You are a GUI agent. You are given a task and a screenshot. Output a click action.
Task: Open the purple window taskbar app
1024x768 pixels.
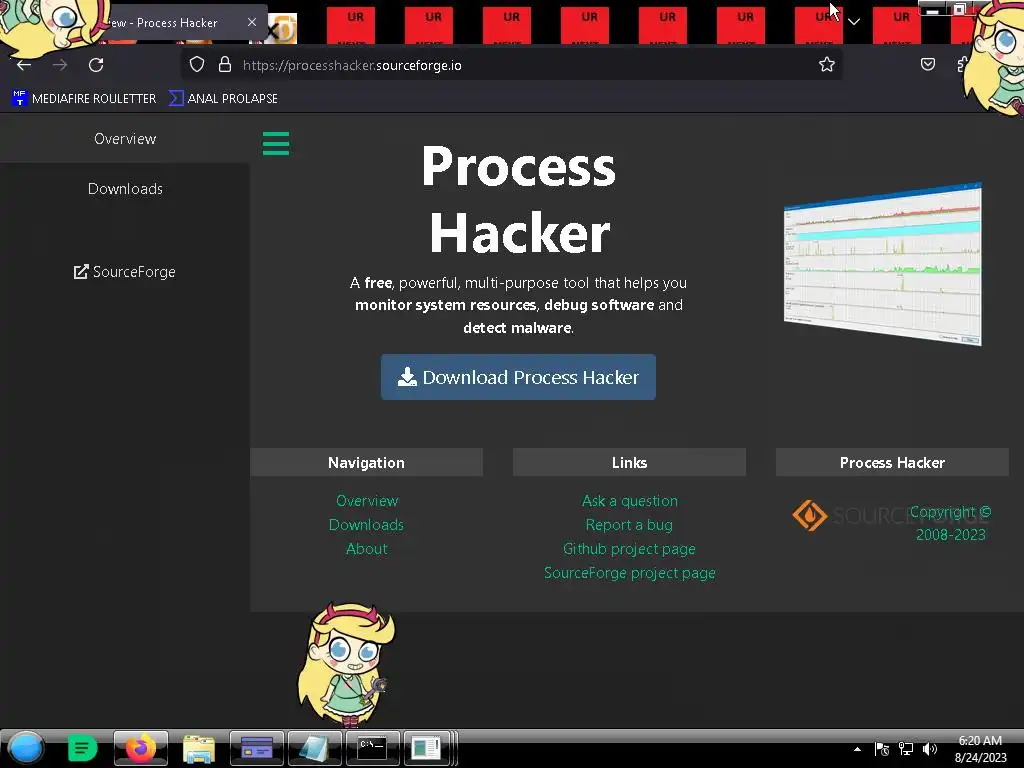[x=257, y=748]
